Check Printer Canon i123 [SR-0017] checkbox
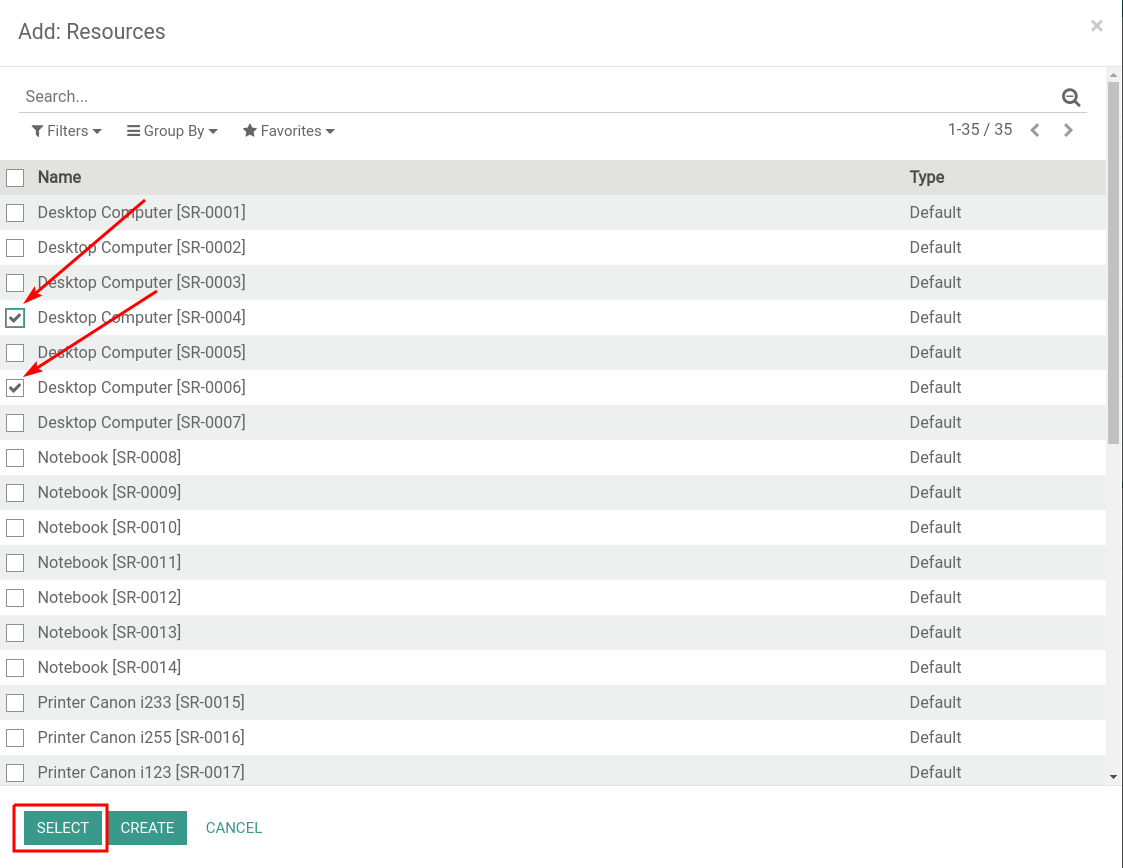The height and width of the screenshot is (868, 1123). pyautogui.click(x=15, y=773)
